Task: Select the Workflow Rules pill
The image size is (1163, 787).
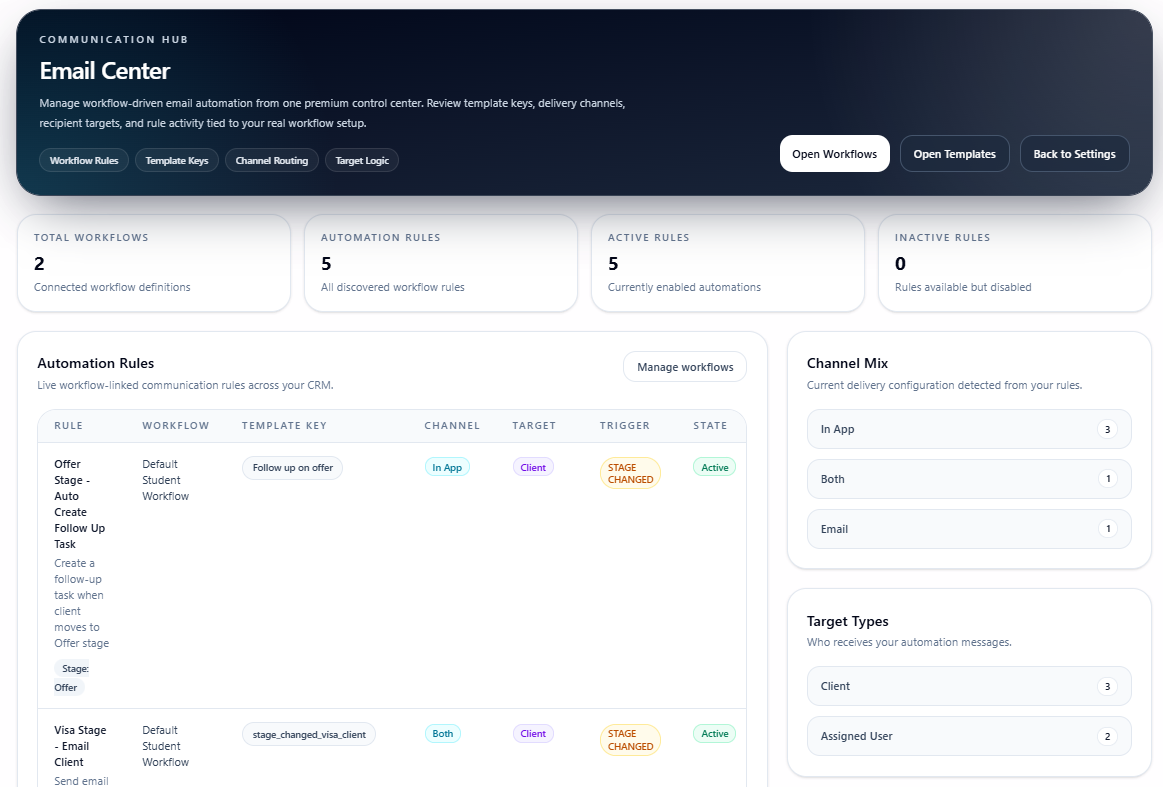Action: 84,160
